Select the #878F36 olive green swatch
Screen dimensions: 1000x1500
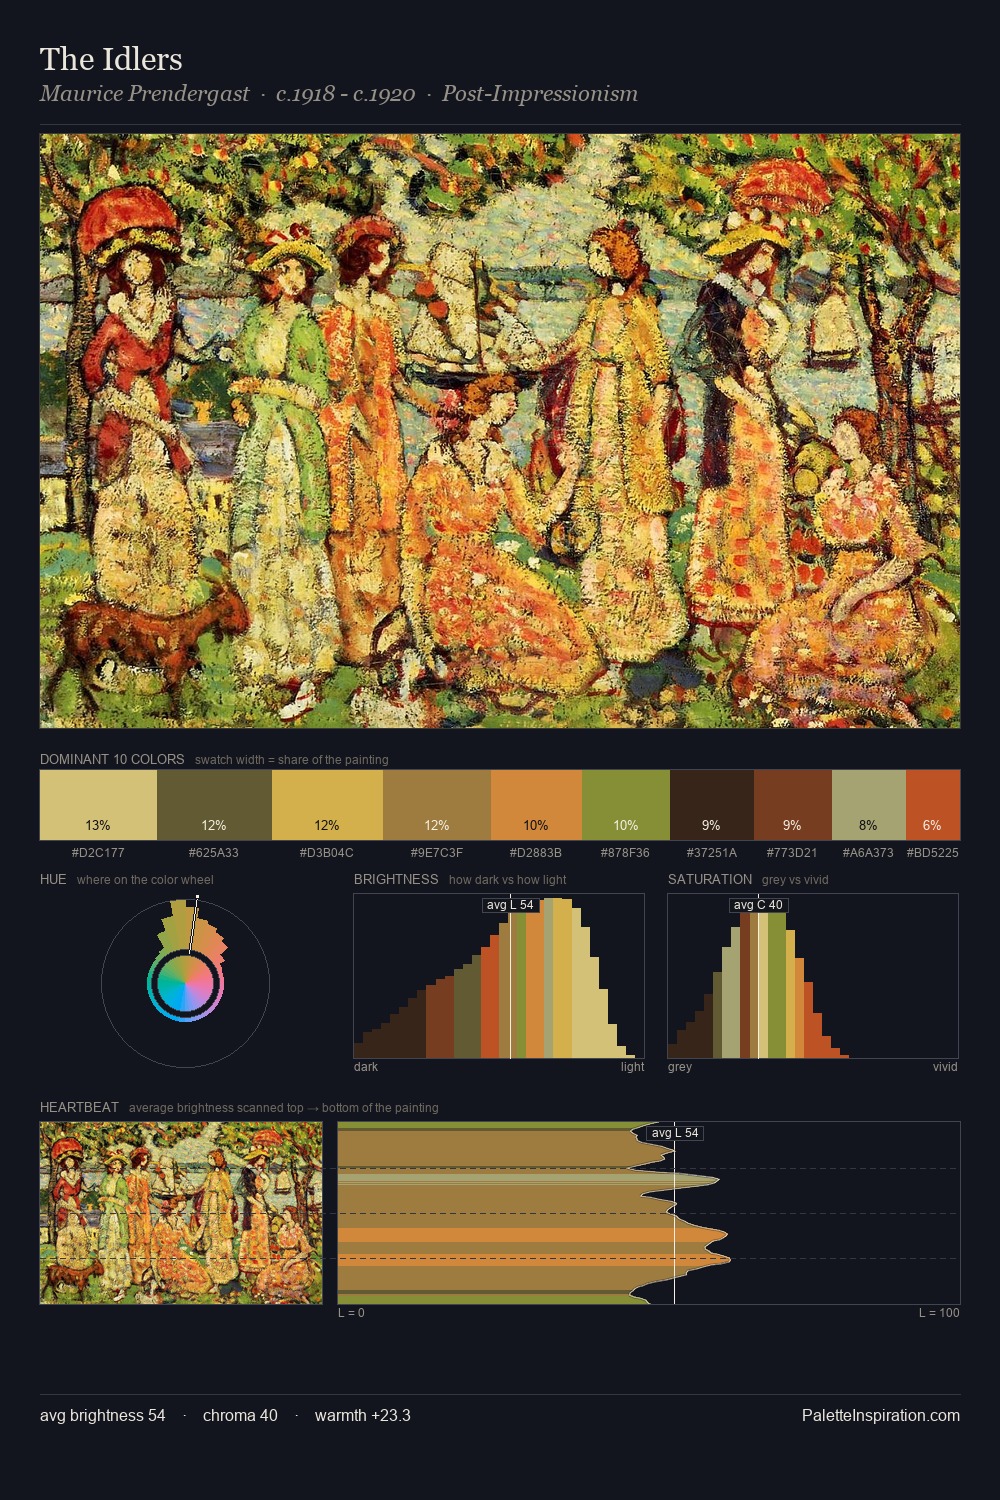[x=626, y=805]
